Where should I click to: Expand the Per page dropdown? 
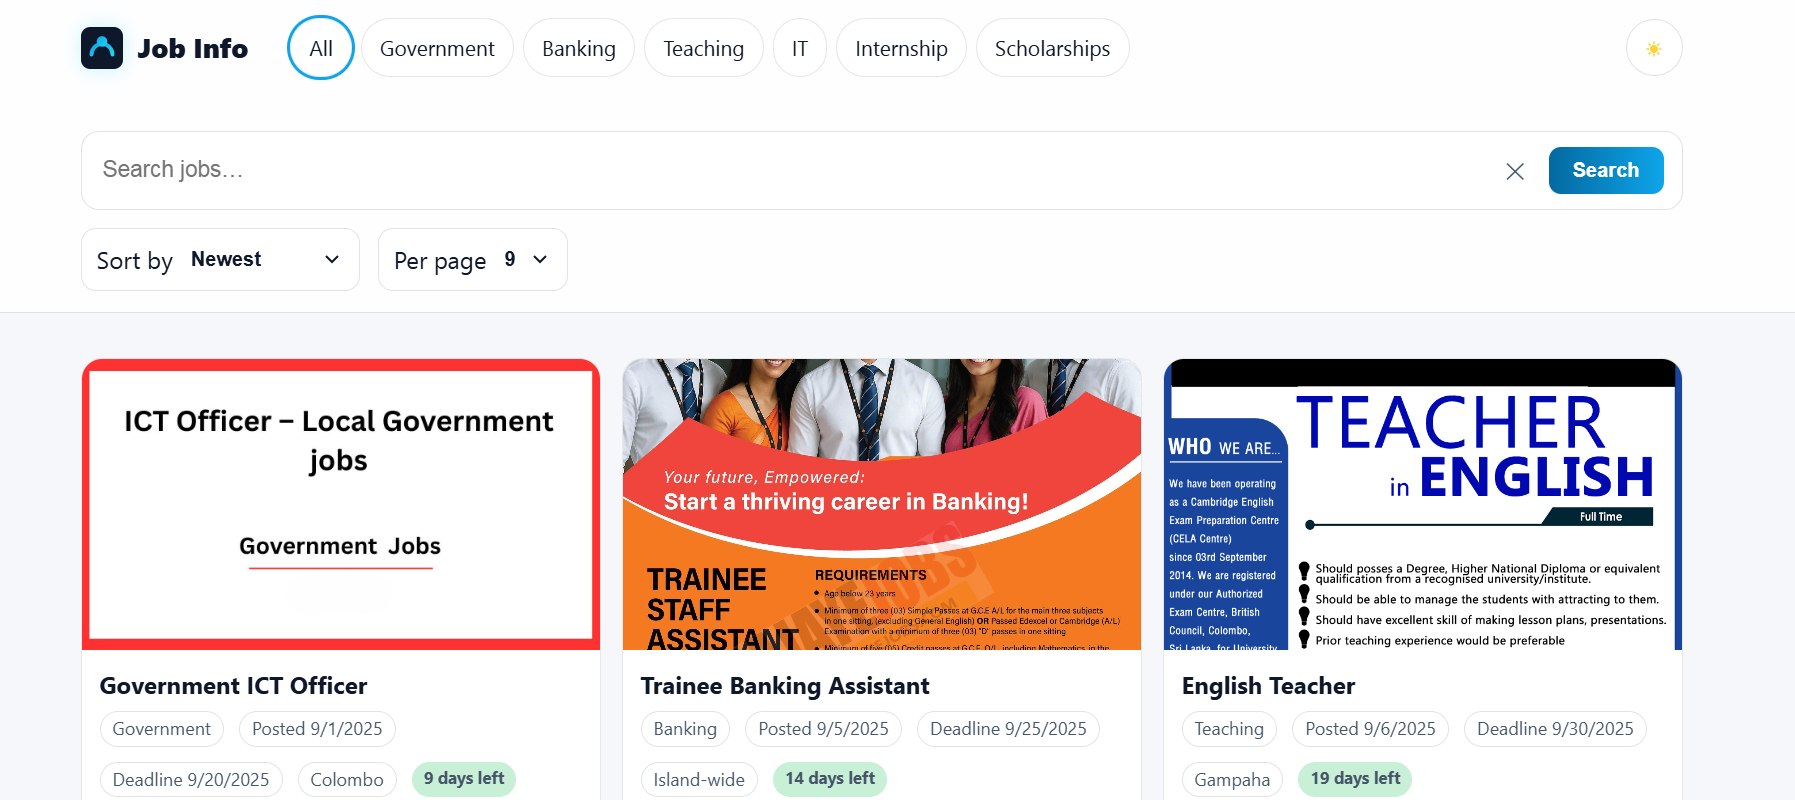click(473, 260)
